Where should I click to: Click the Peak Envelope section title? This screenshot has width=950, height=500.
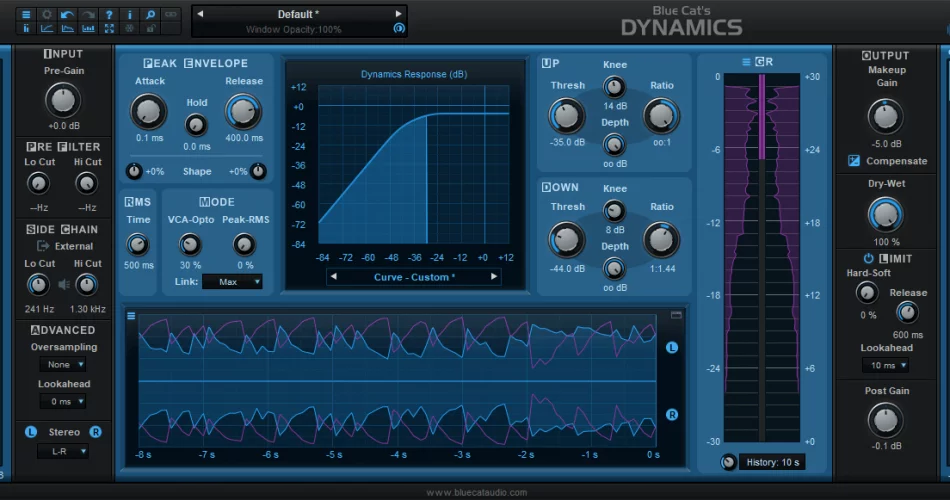196,63
